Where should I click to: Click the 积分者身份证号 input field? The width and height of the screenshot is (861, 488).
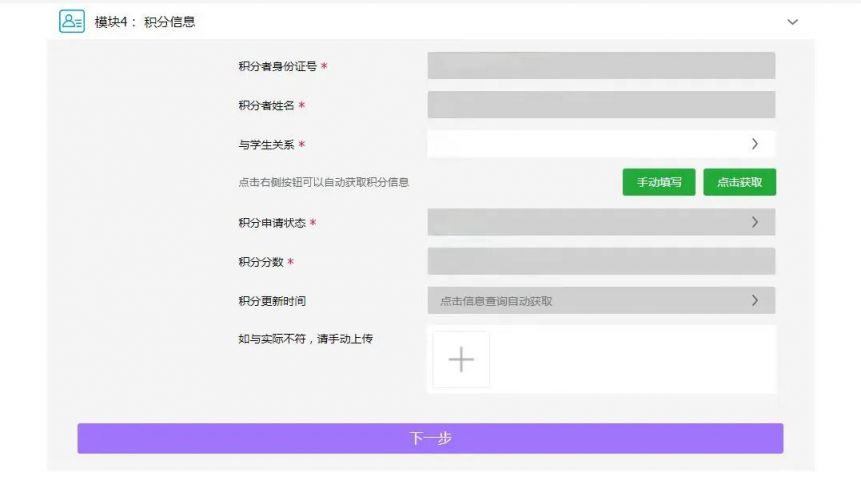(x=601, y=66)
